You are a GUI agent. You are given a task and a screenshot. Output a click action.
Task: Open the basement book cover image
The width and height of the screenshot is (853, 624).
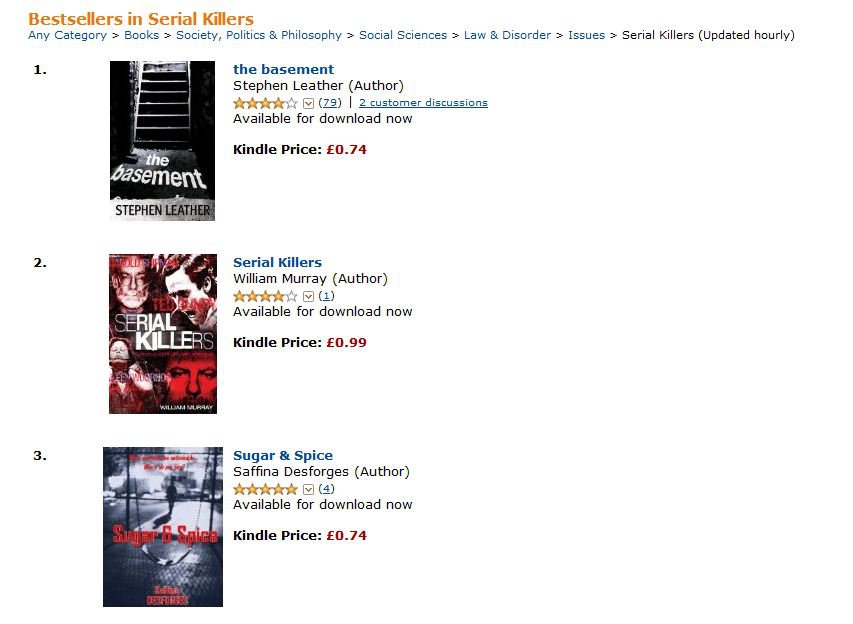(162, 141)
